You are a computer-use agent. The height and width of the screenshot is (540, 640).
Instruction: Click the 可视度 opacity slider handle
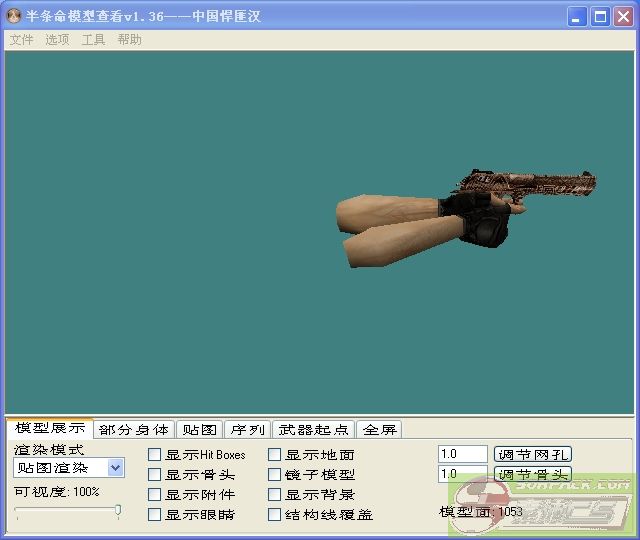118,511
